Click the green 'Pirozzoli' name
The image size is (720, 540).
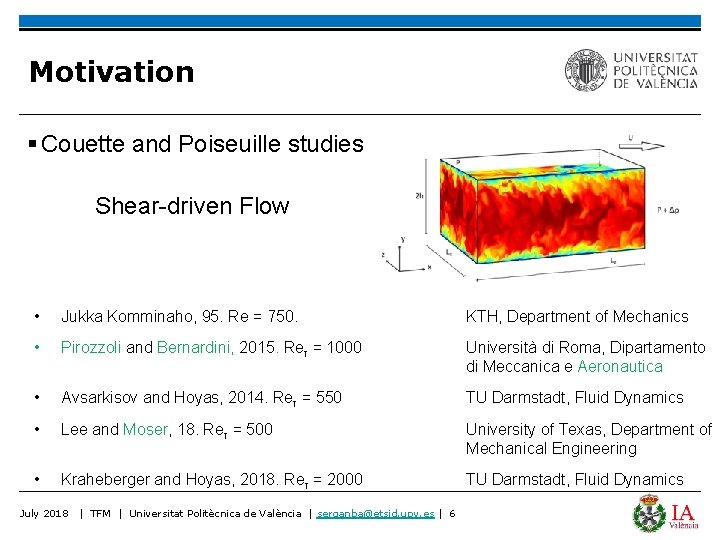click(91, 347)
